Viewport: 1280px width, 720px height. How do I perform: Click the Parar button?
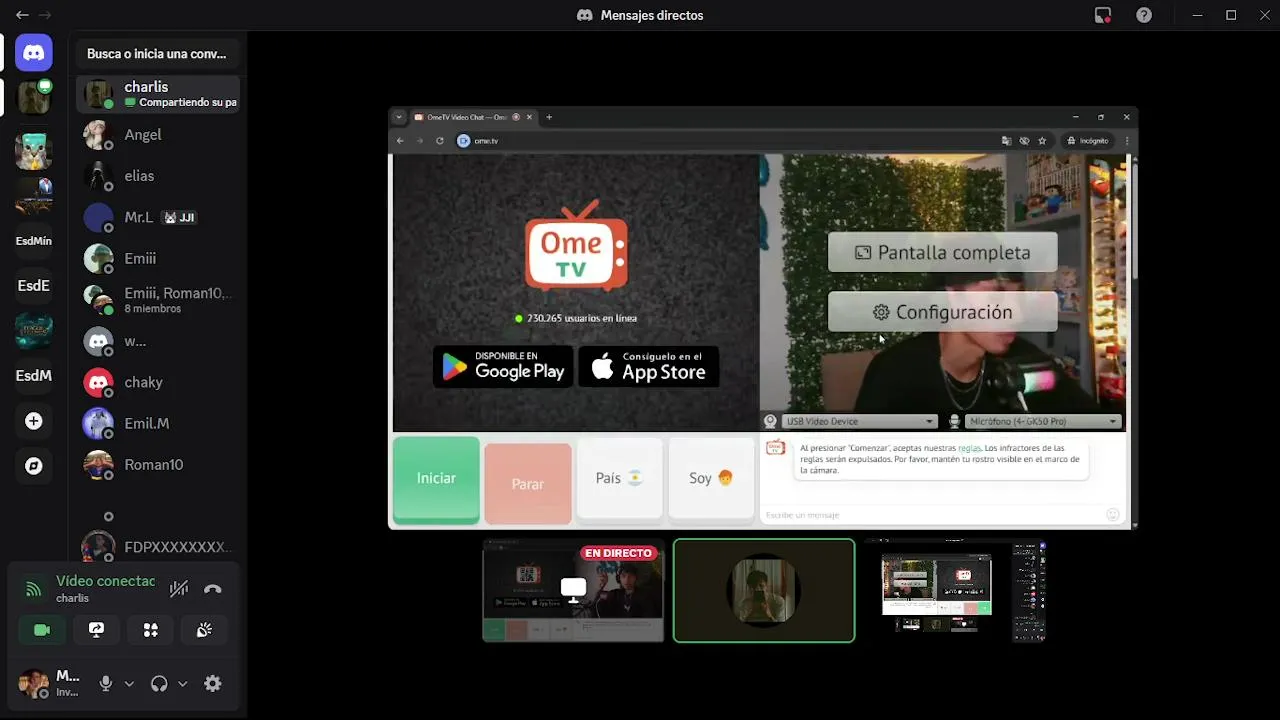pos(528,483)
